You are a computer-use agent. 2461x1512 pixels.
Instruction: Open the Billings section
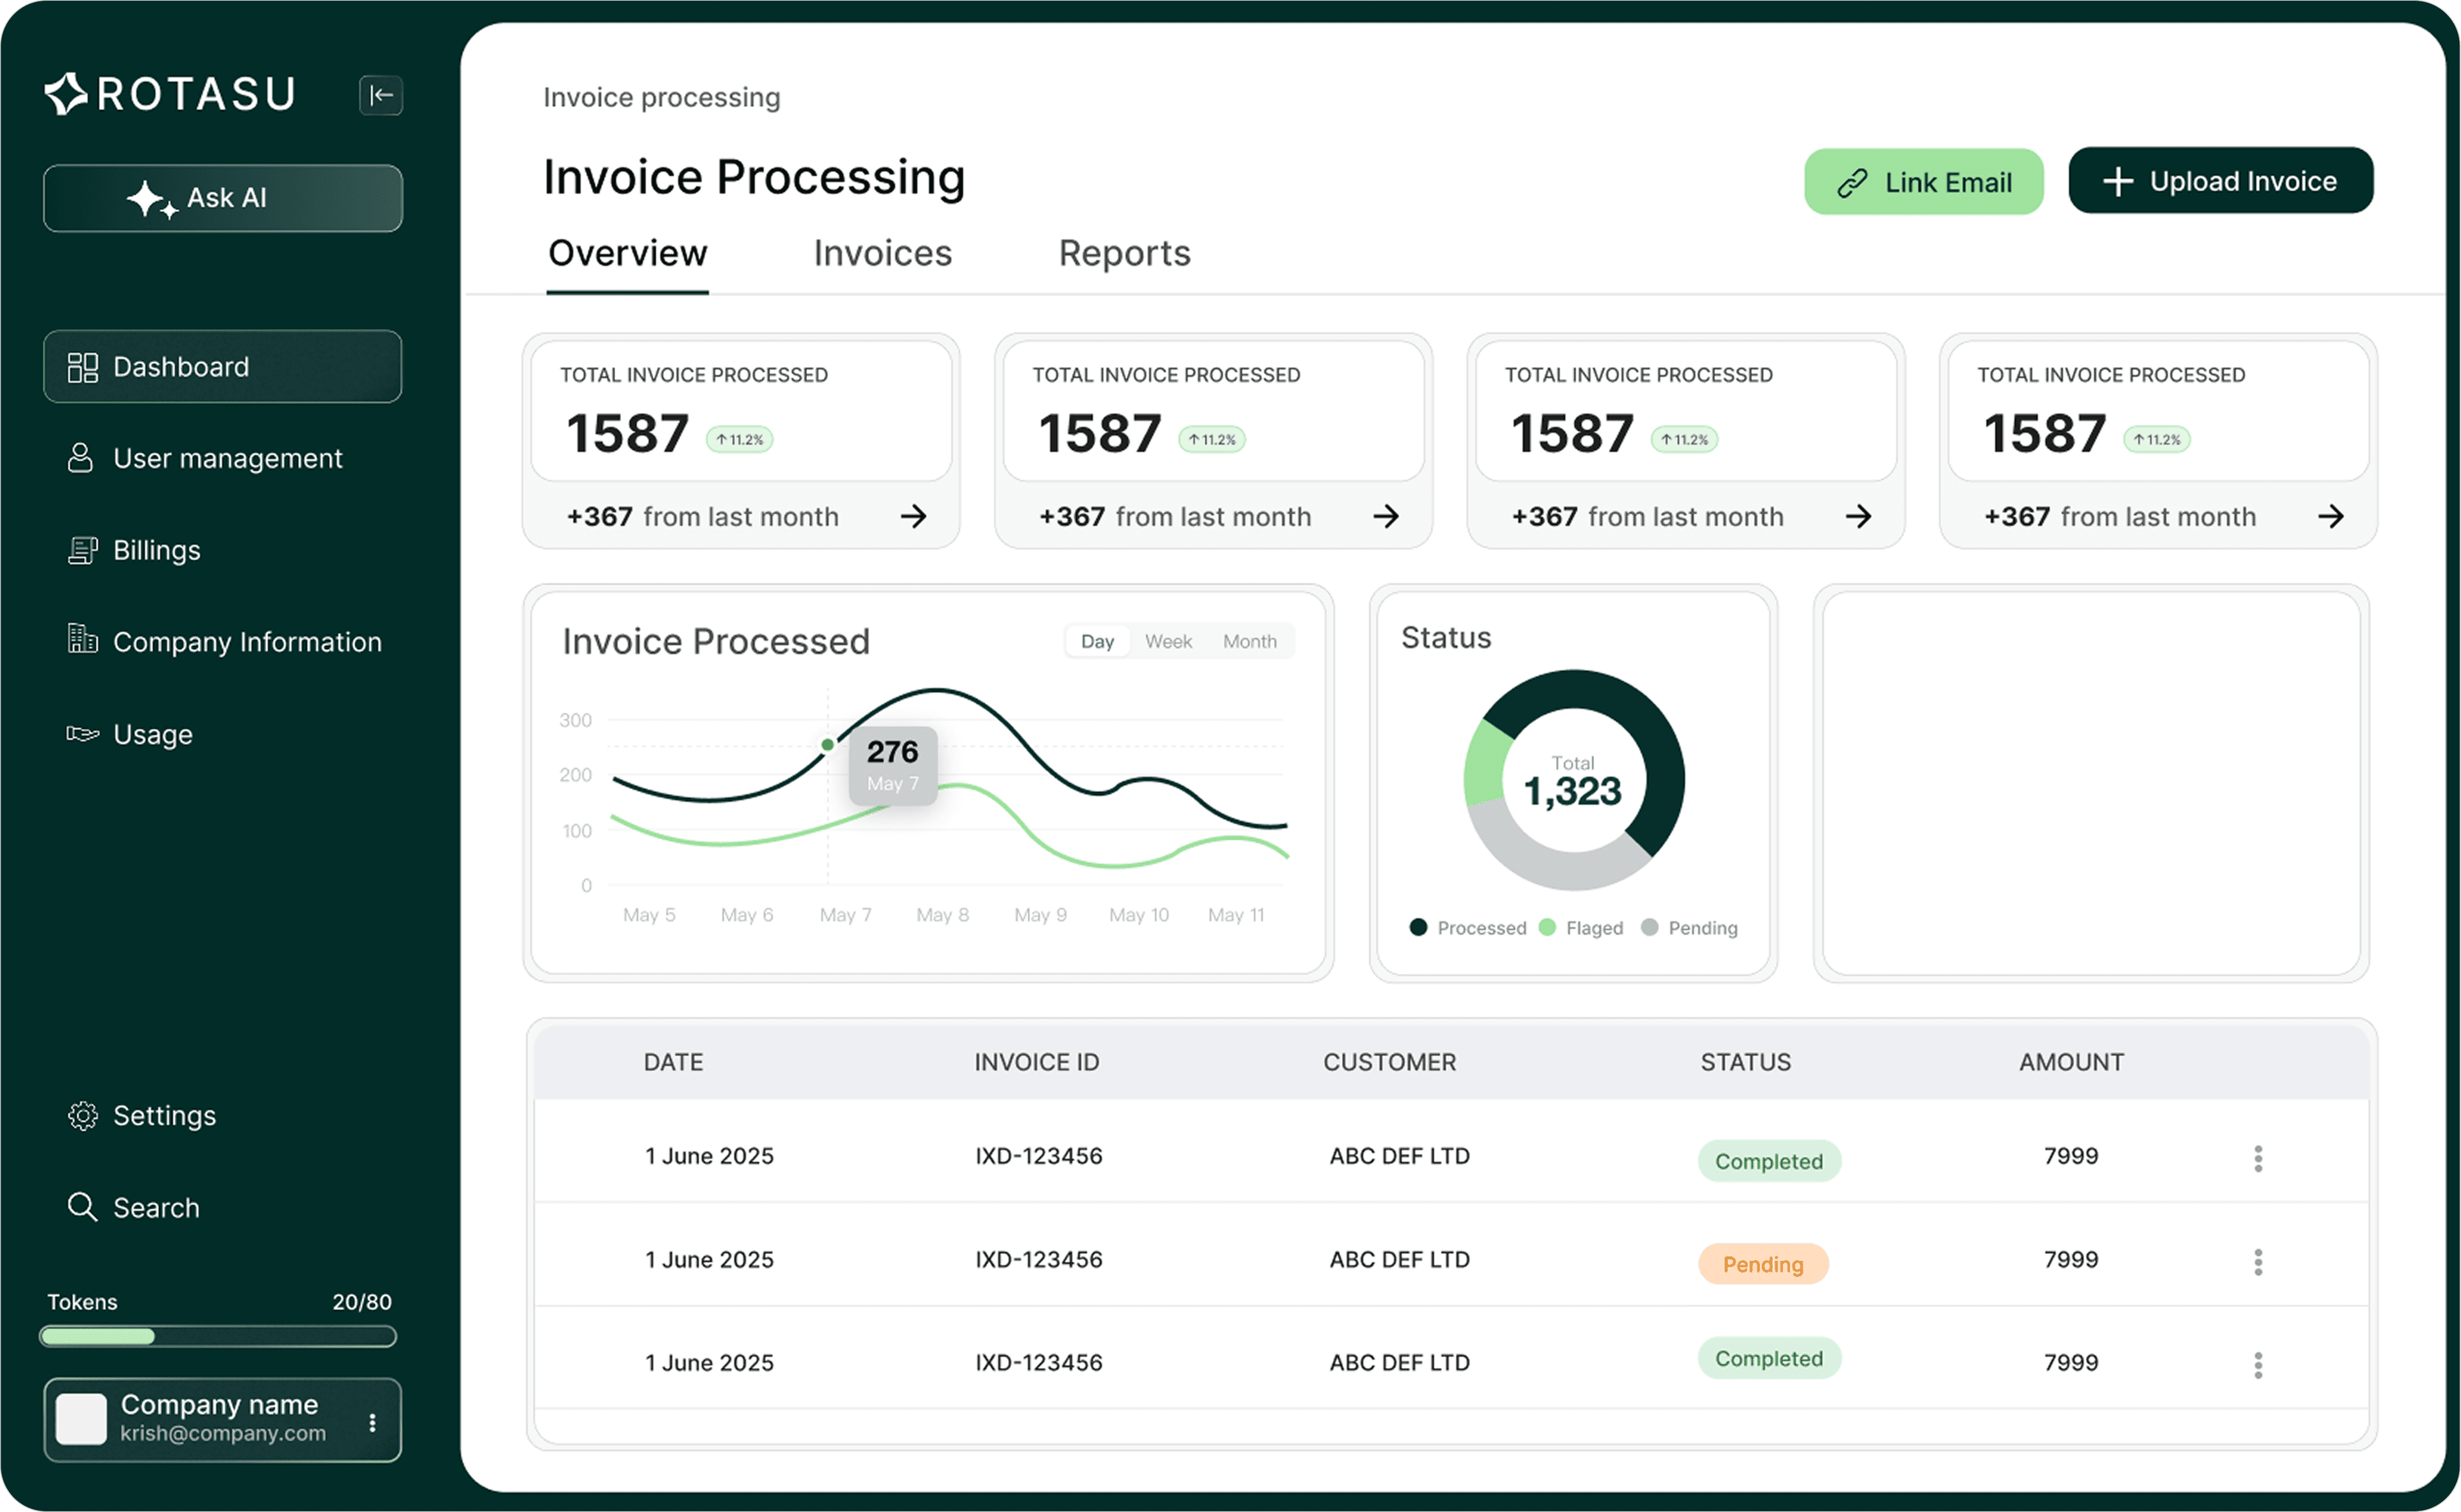tap(156, 549)
